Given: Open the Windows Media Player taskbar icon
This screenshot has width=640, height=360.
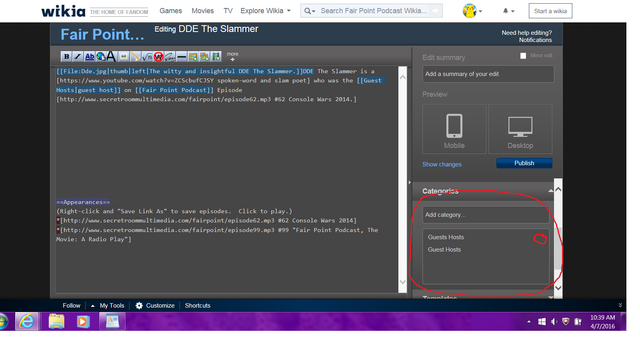Looking at the screenshot, I should click(83, 322).
